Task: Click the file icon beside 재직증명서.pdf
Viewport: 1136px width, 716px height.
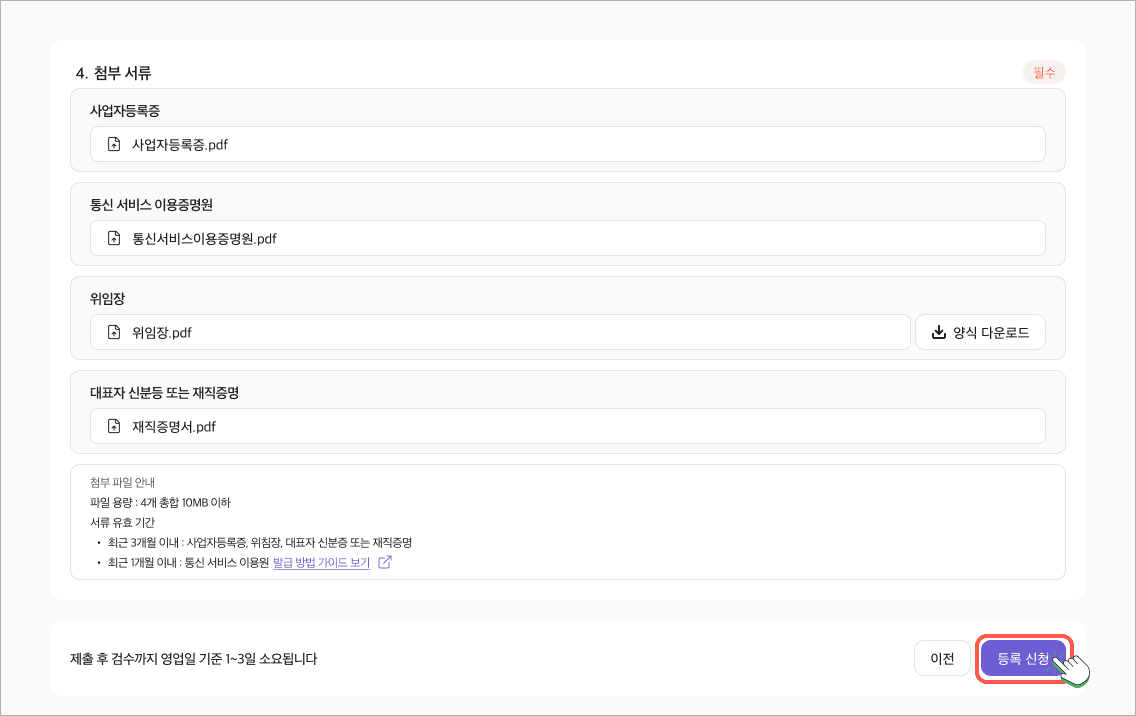Action: click(114, 426)
